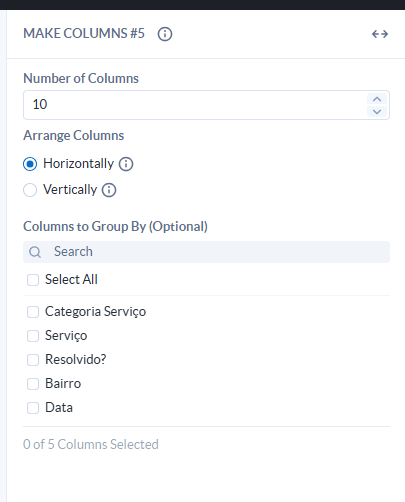Click the Make Columns #5 title
Screen dimensions: 405x502
[84, 34]
